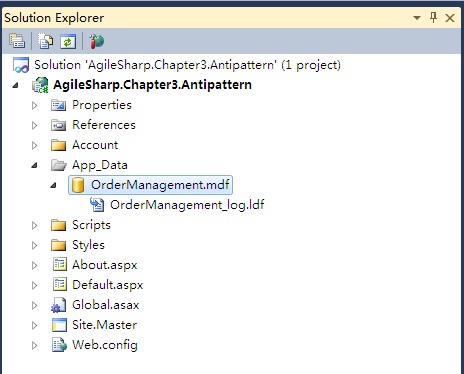Select the Global.asax file name
This screenshot has height=374, width=464.
(x=105, y=305)
